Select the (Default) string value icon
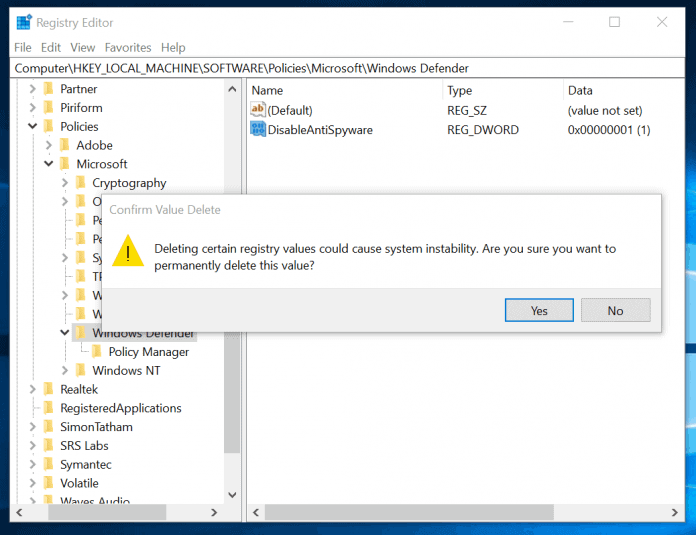 click(258, 109)
